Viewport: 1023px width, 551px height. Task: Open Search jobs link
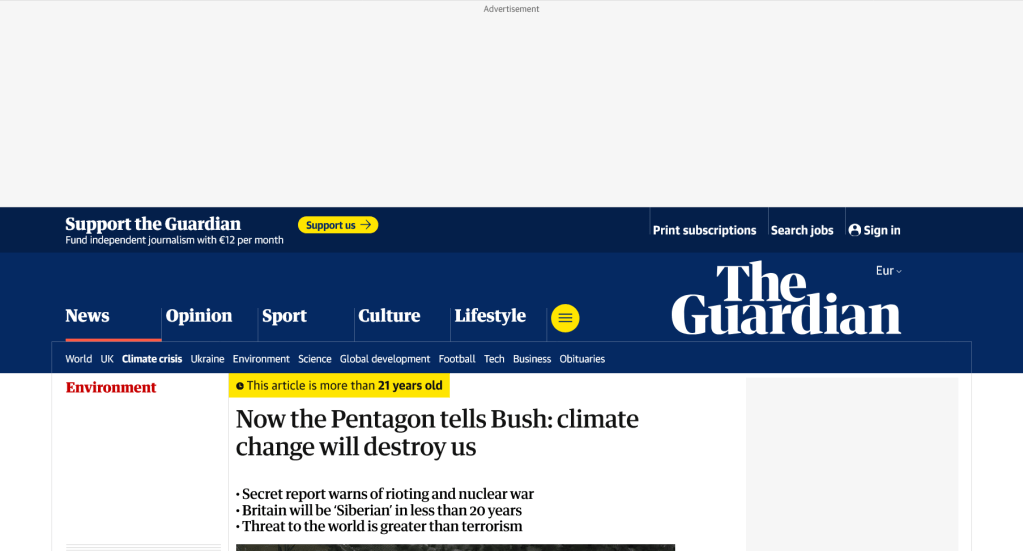click(802, 230)
